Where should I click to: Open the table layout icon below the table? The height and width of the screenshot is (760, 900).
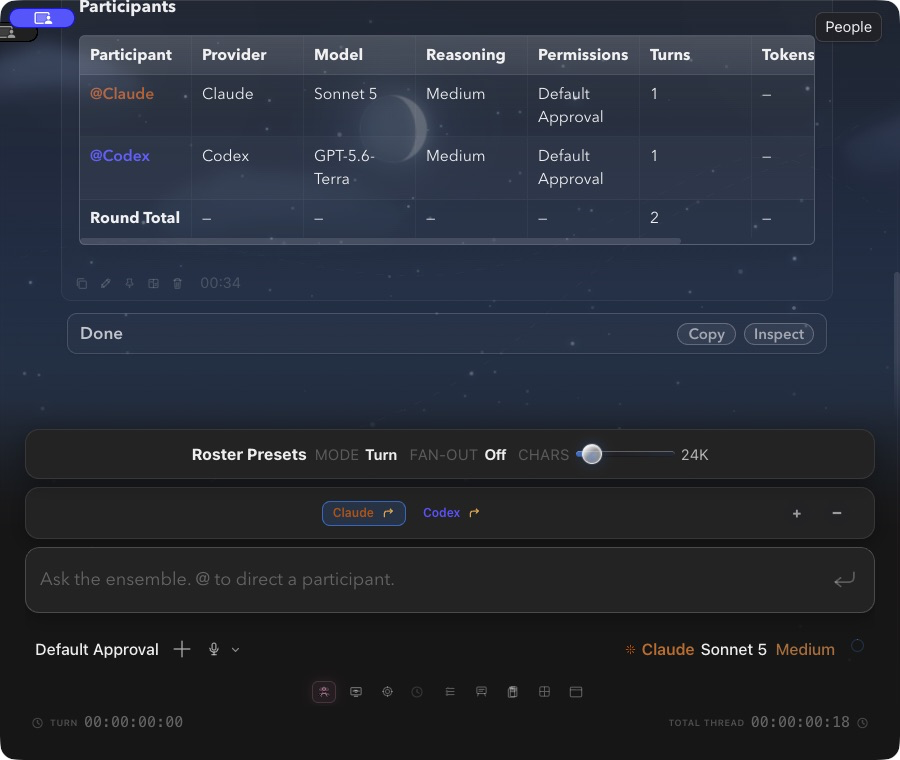click(153, 283)
